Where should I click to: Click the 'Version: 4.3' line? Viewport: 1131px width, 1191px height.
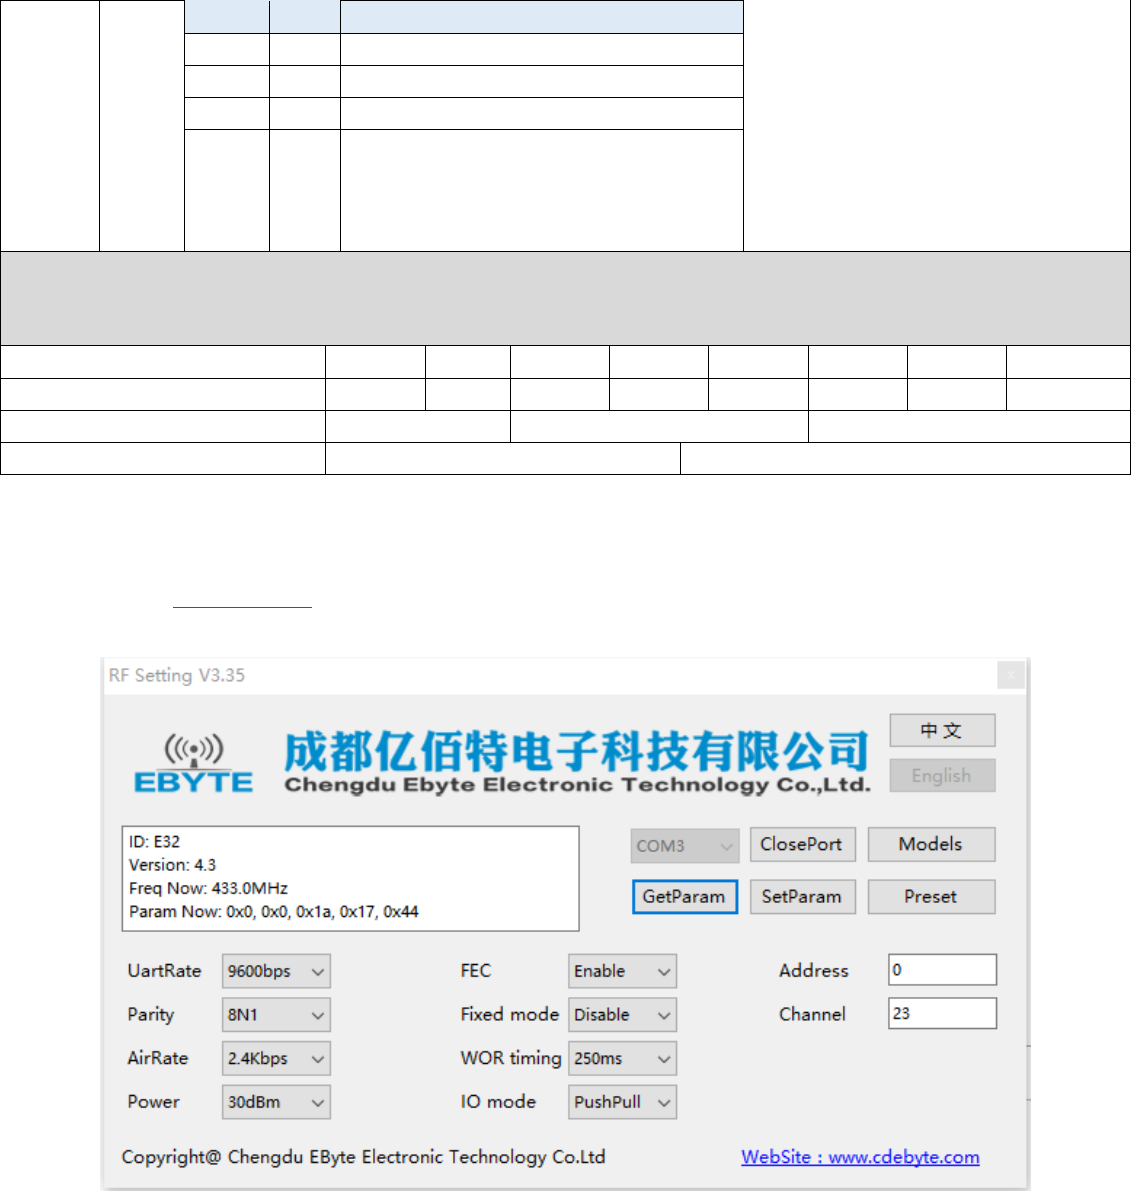pyautogui.click(x=172, y=865)
